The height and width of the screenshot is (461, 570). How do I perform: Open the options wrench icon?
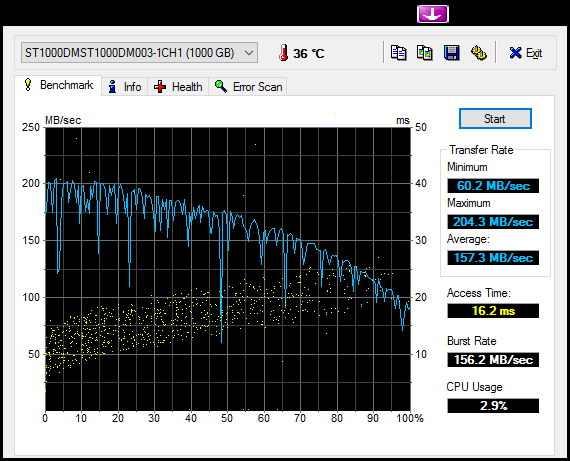click(479, 53)
